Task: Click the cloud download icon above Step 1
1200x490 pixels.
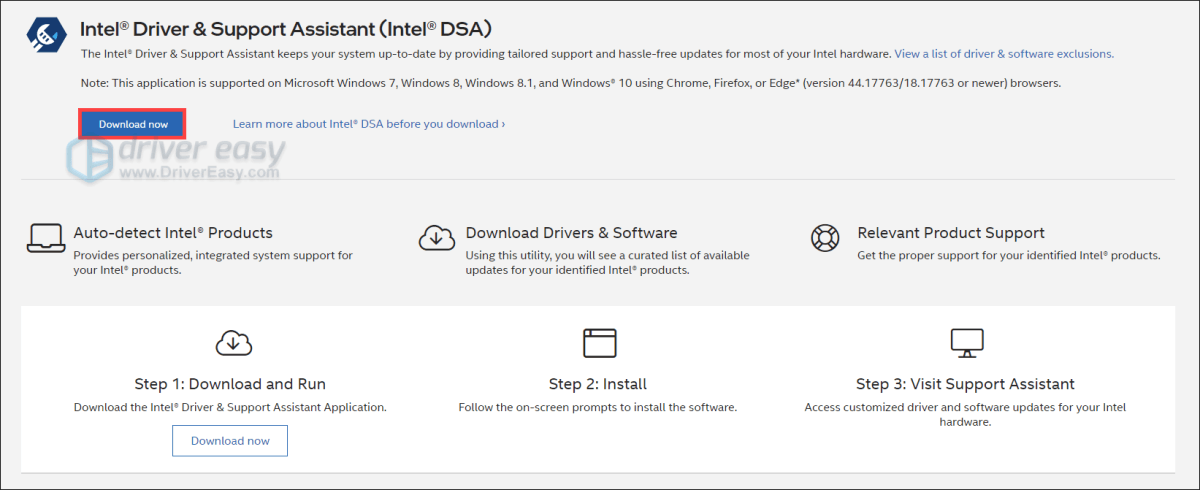Action: coord(233,343)
